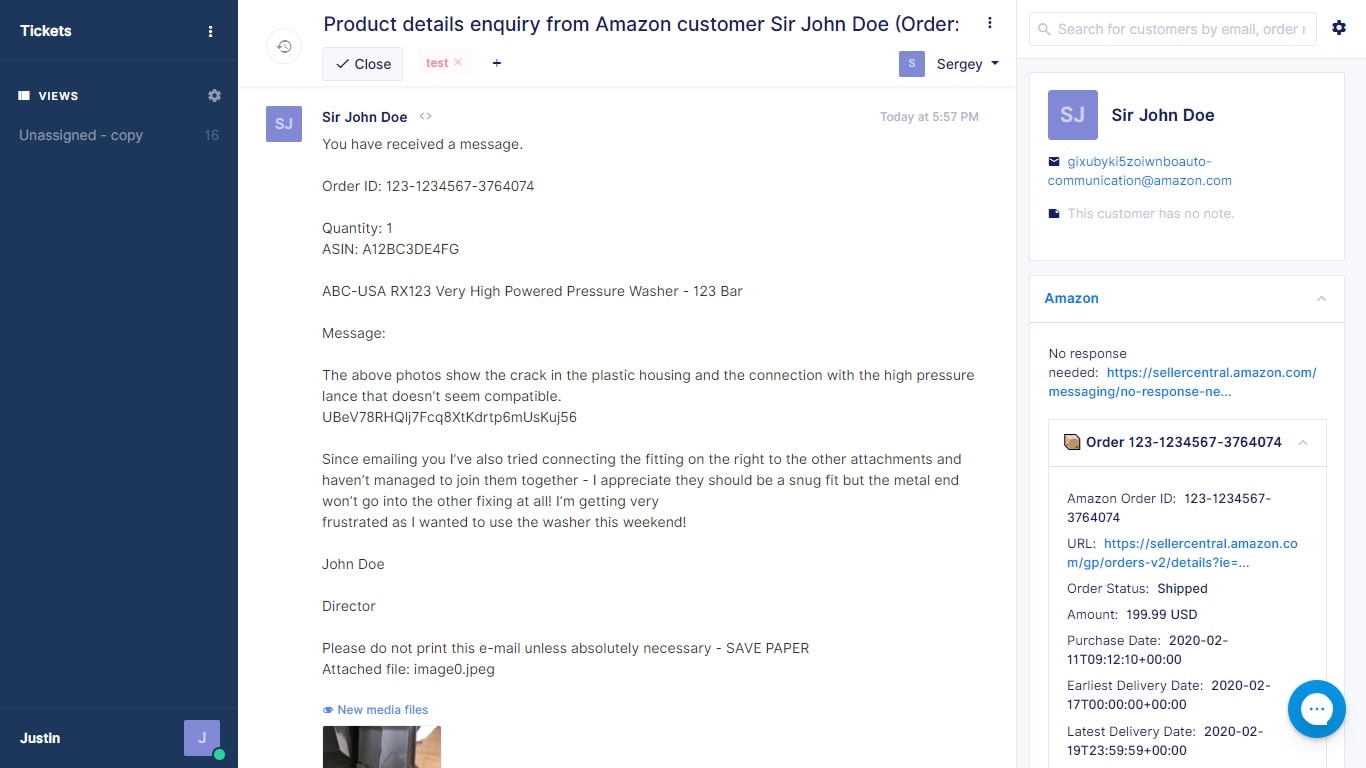This screenshot has height=768, width=1366.
Task: Open the chat widget bubble
Action: pos(1317,709)
